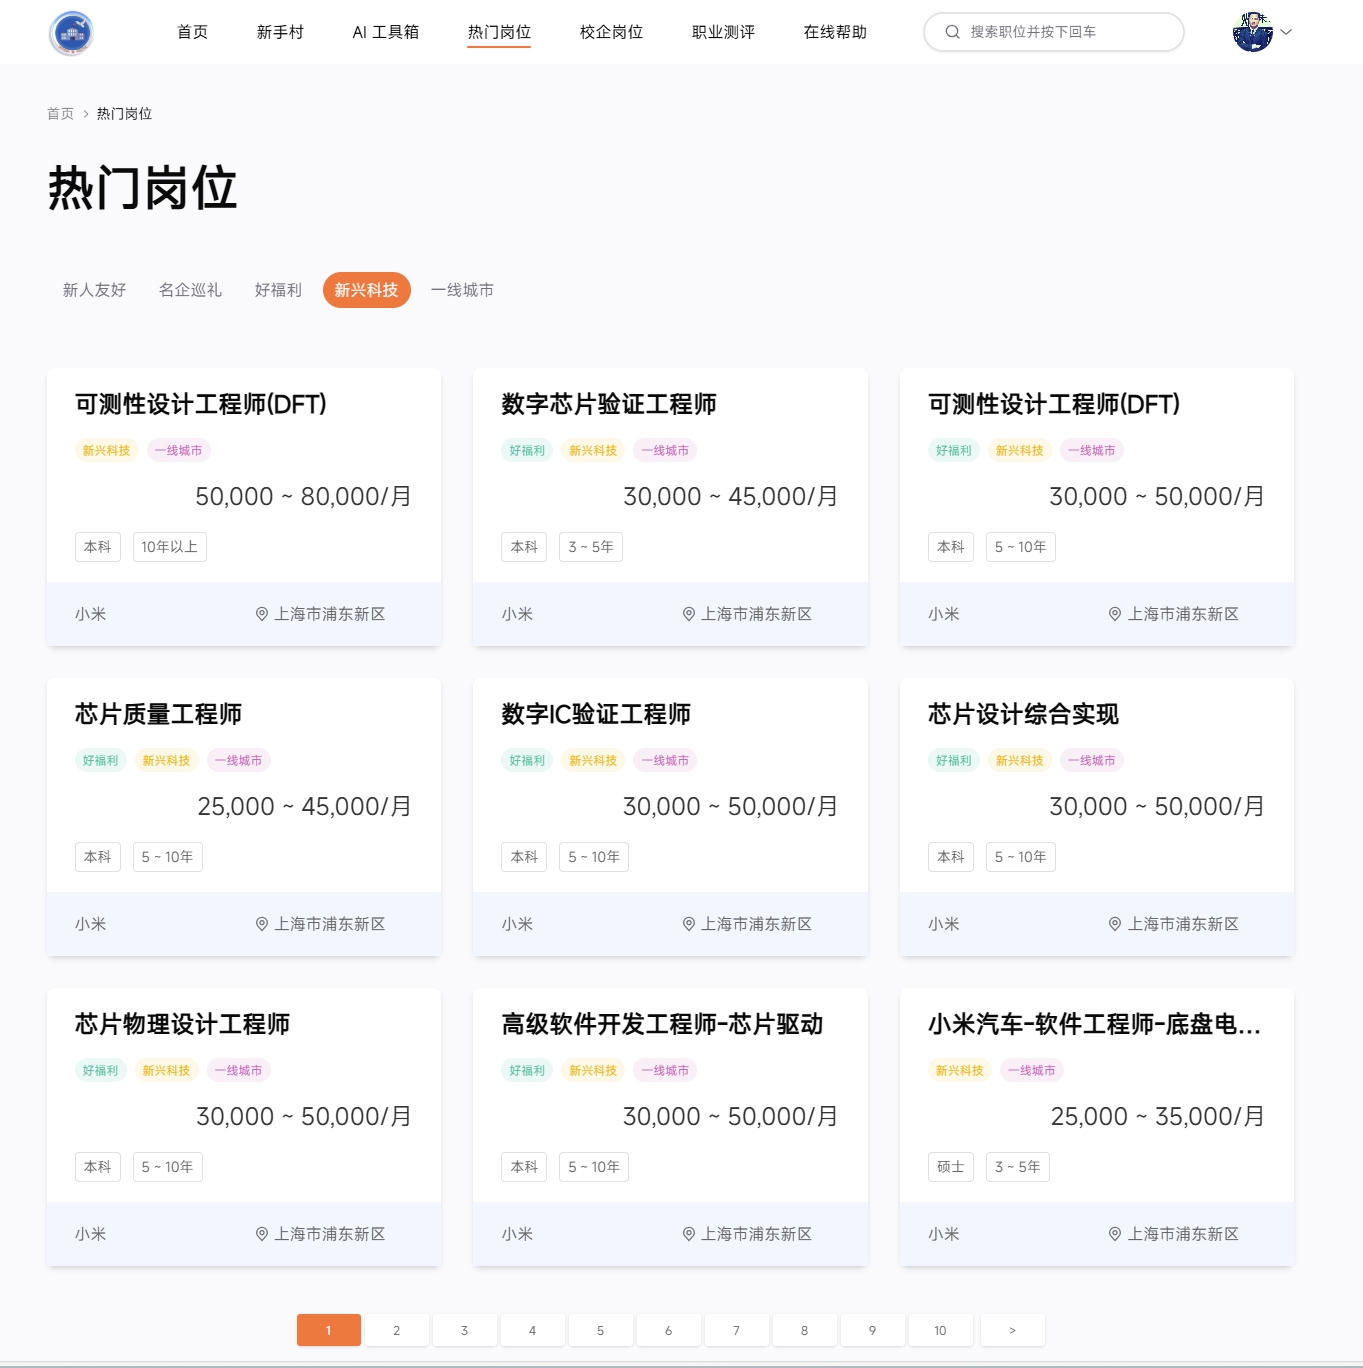The image size is (1363, 1368).
Task: Click the search magnifier icon
Action: click(953, 32)
